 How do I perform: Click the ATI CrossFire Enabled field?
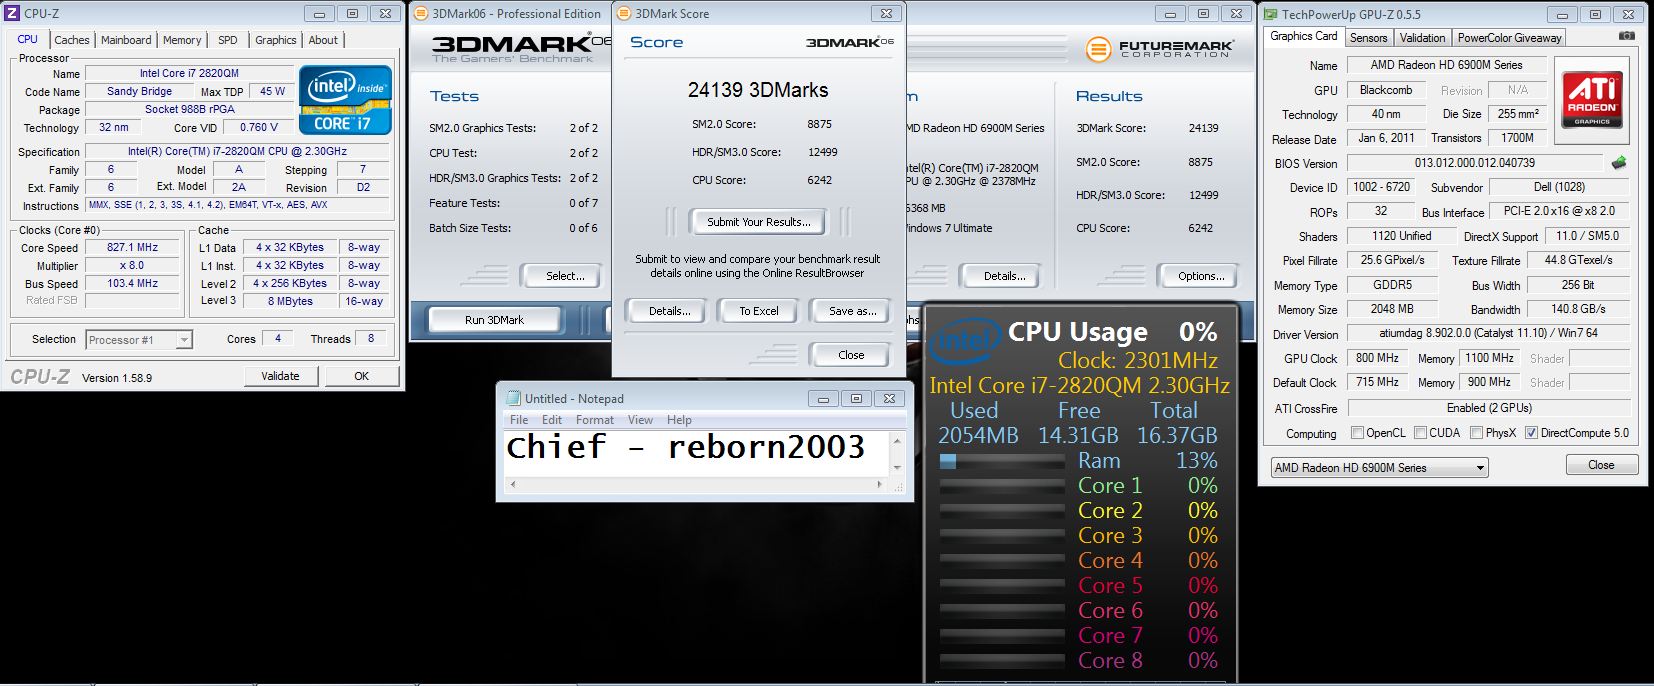[1487, 408]
